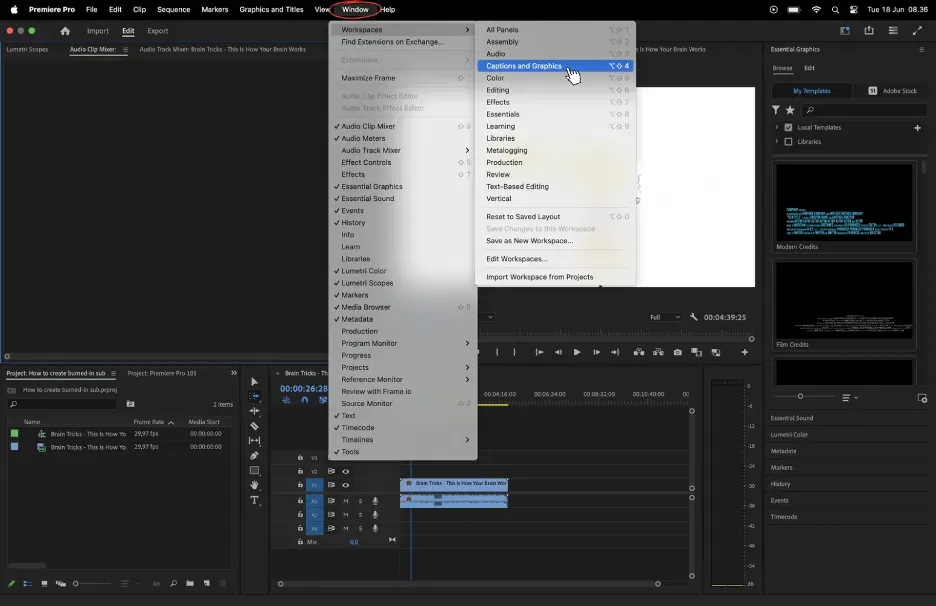Add a template location with plus icon

pos(917,128)
